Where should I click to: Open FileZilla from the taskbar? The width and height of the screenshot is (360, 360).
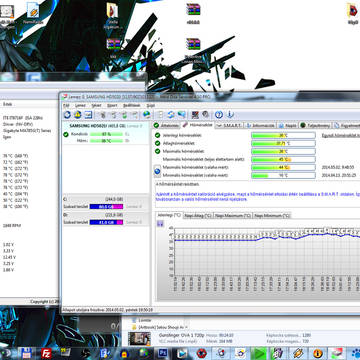point(46,353)
